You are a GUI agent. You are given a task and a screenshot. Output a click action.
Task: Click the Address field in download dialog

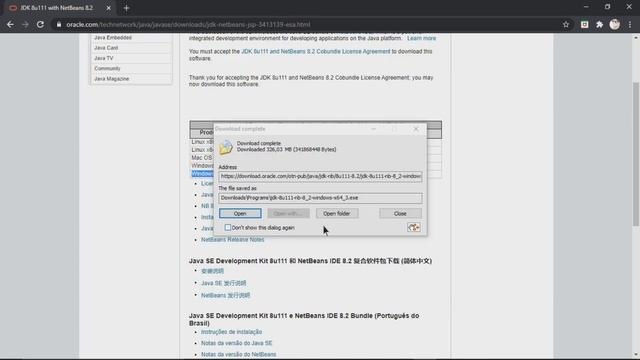[x=320, y=176]
